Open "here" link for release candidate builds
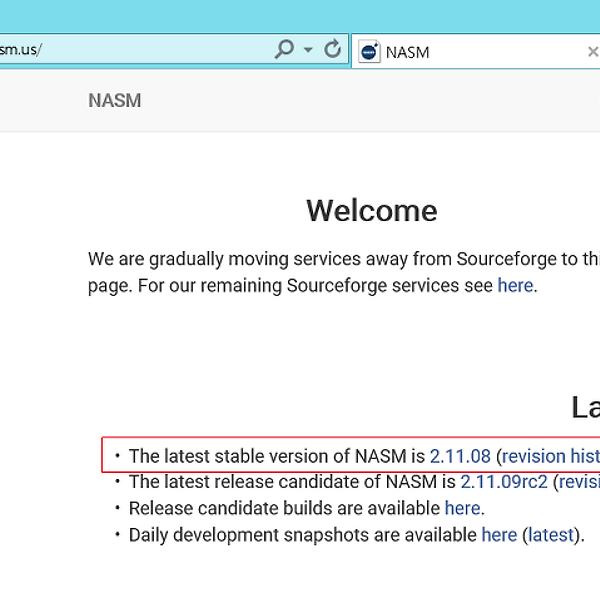This screenshot has width=600, height=600. tap(462, 508)
